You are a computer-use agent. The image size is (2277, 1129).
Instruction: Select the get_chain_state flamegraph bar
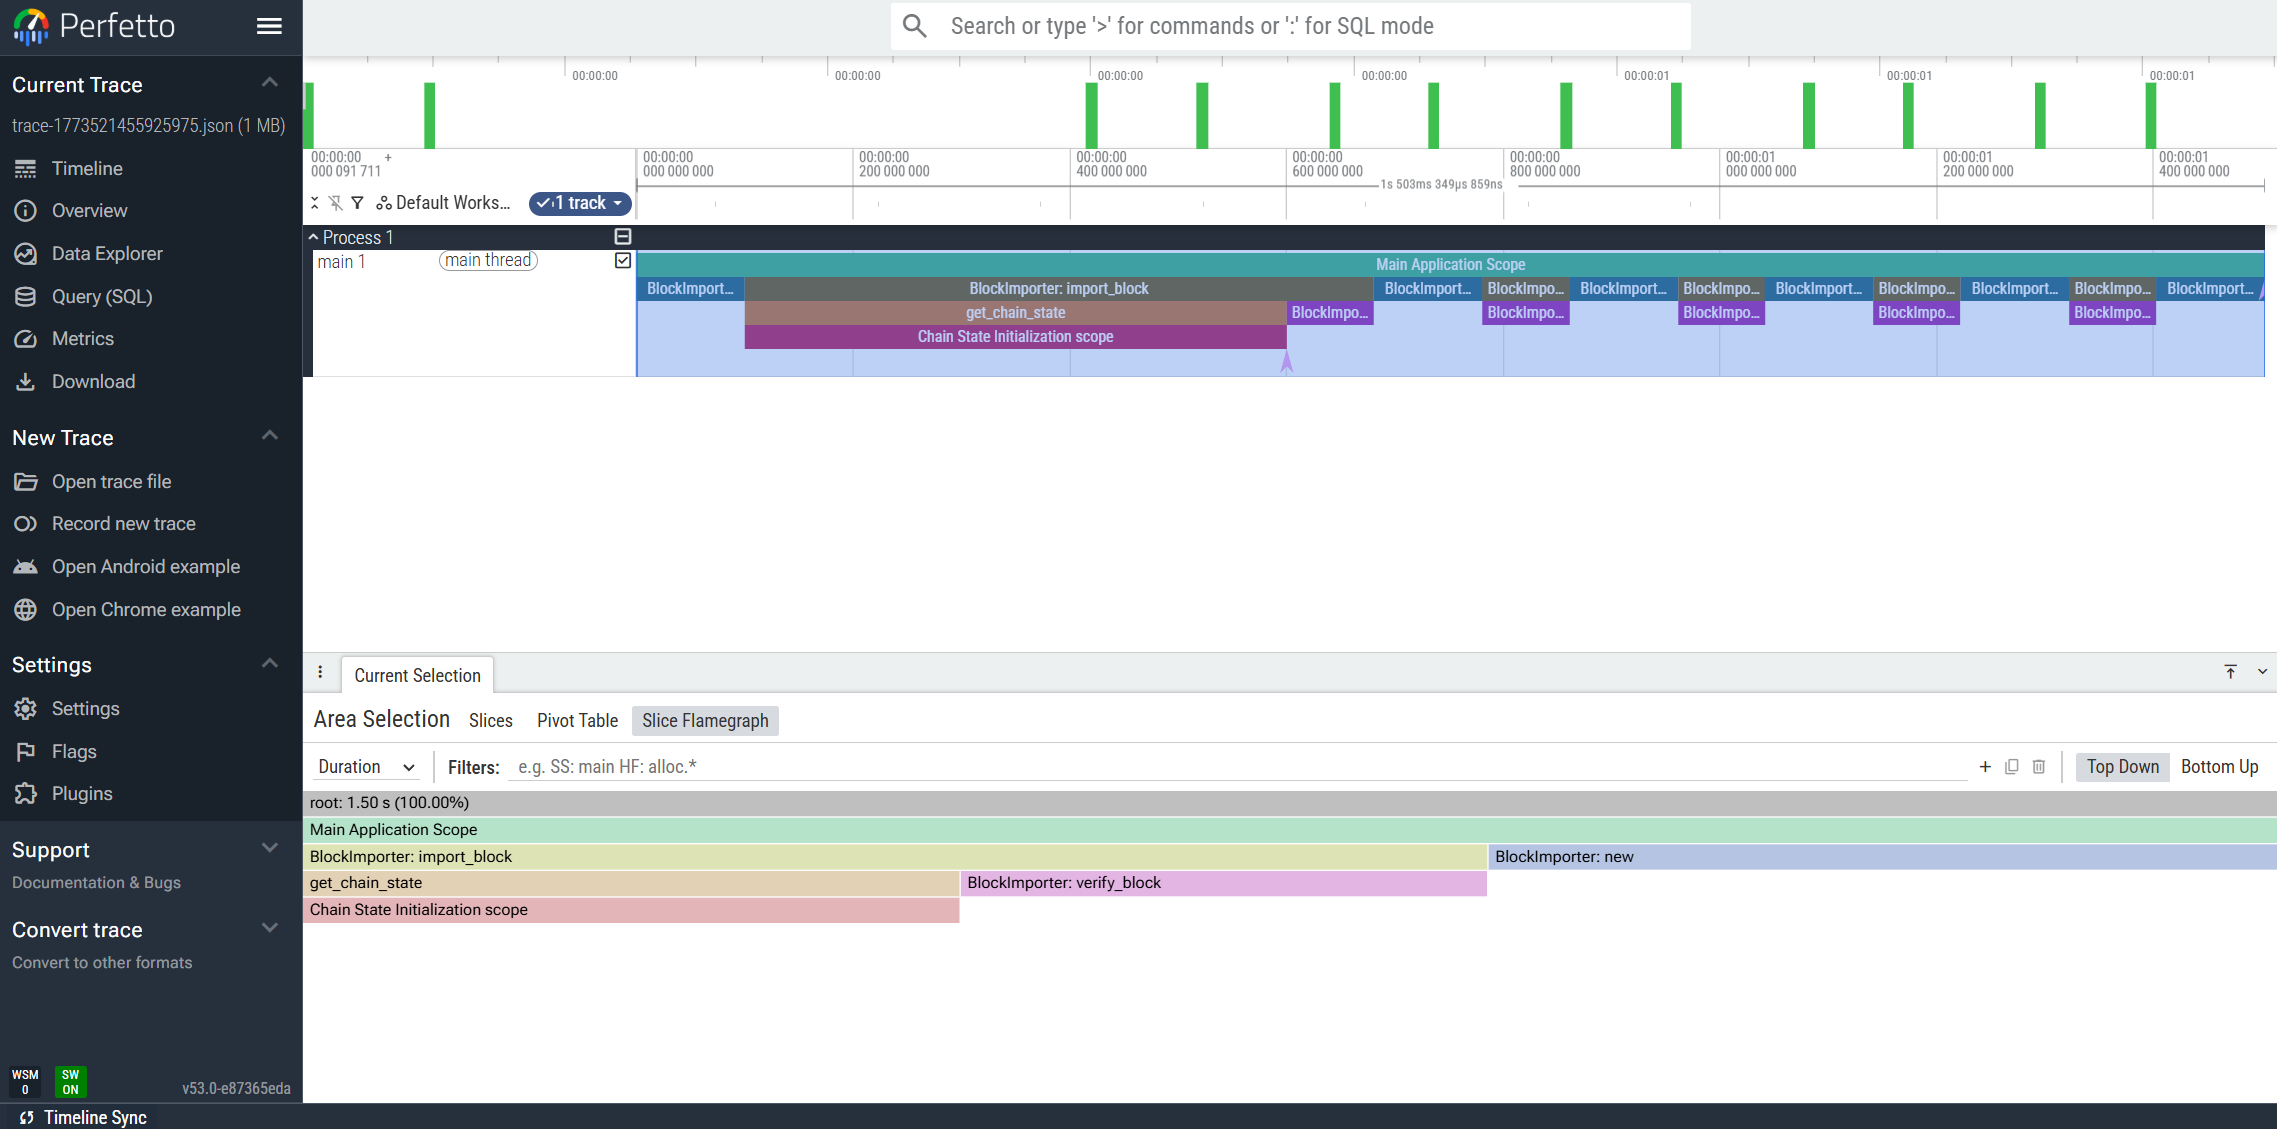click(x=630, y=883)
